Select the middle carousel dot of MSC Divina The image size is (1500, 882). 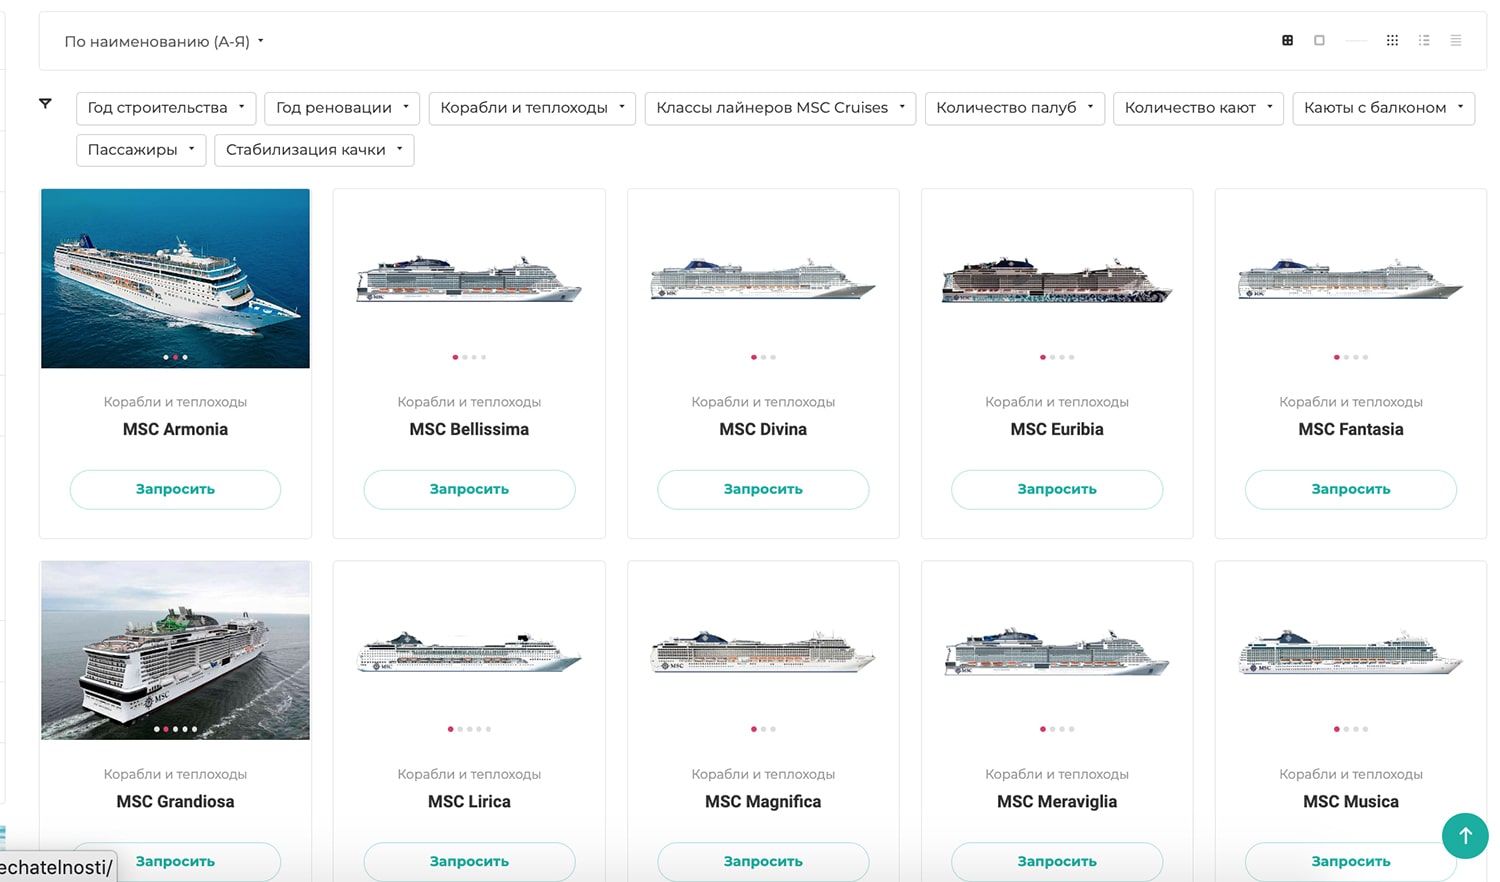coord(763,357)
